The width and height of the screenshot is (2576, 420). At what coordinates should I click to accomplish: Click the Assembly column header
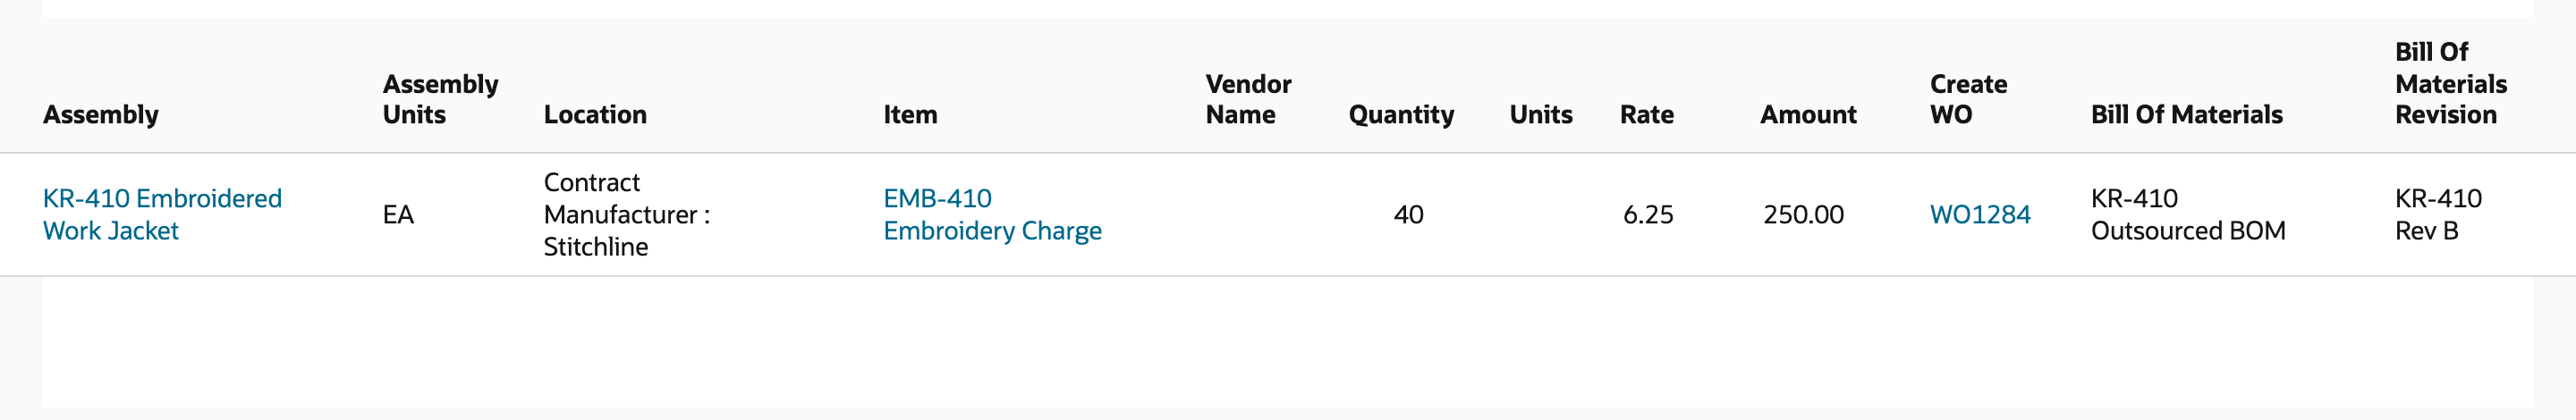point(101,114)
